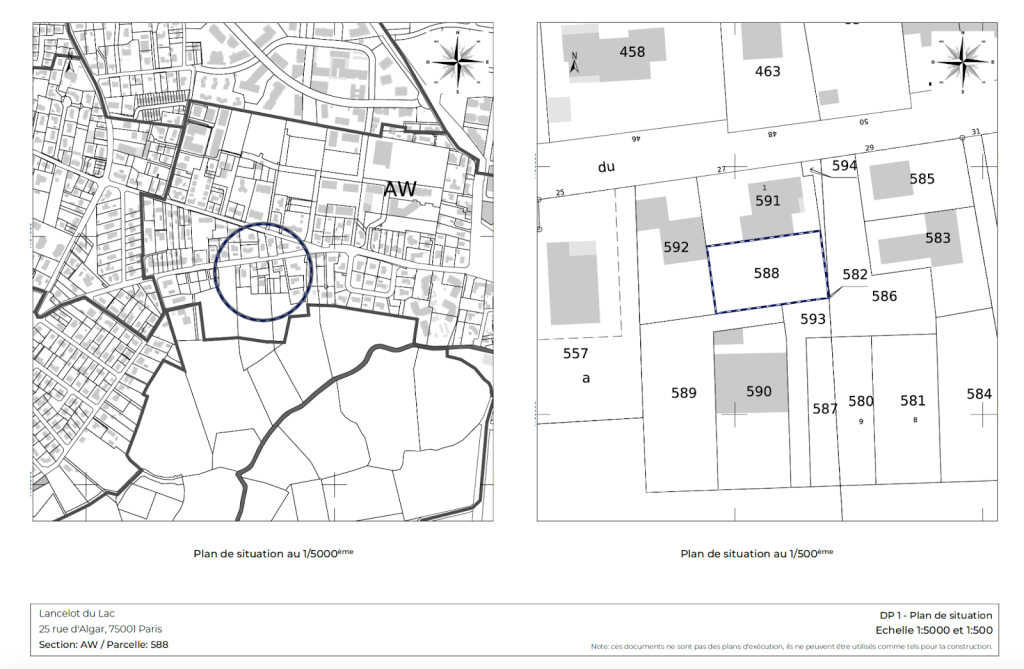Select parcel 591 on the detailed map

tap(767, 200)
